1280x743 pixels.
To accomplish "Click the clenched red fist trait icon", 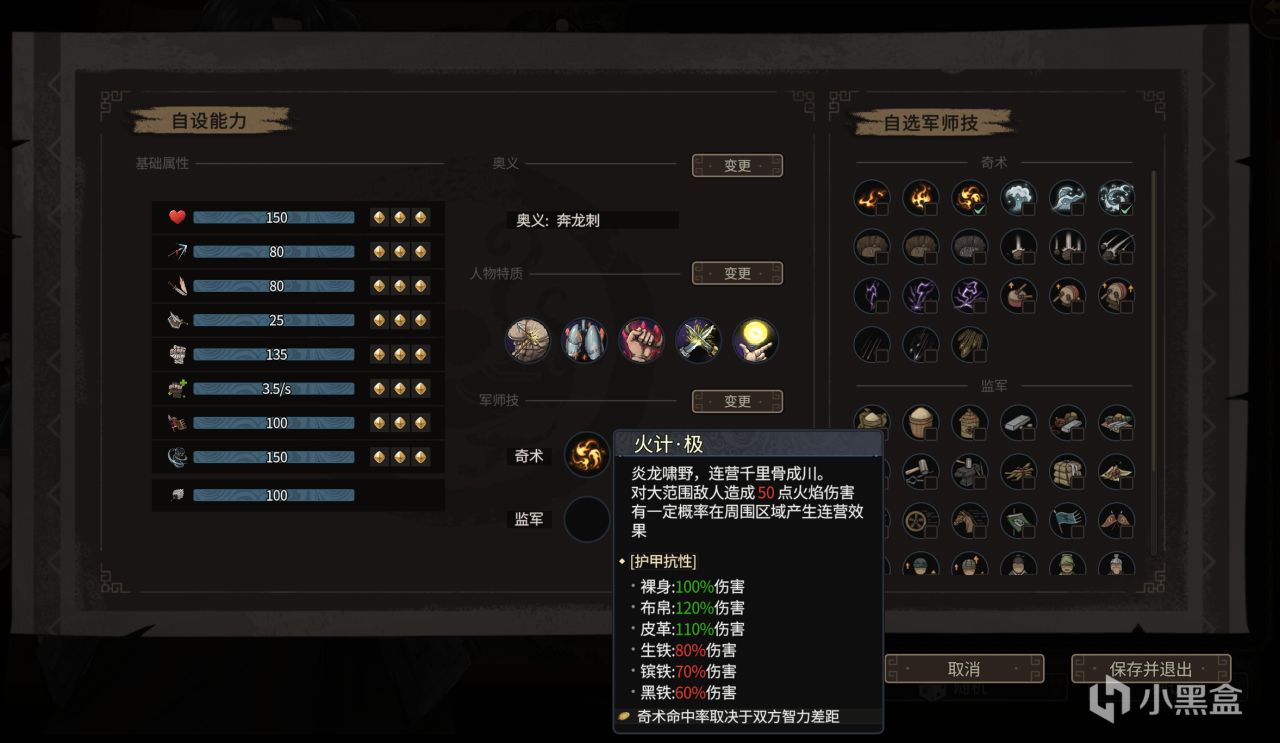I will point(641,341).
